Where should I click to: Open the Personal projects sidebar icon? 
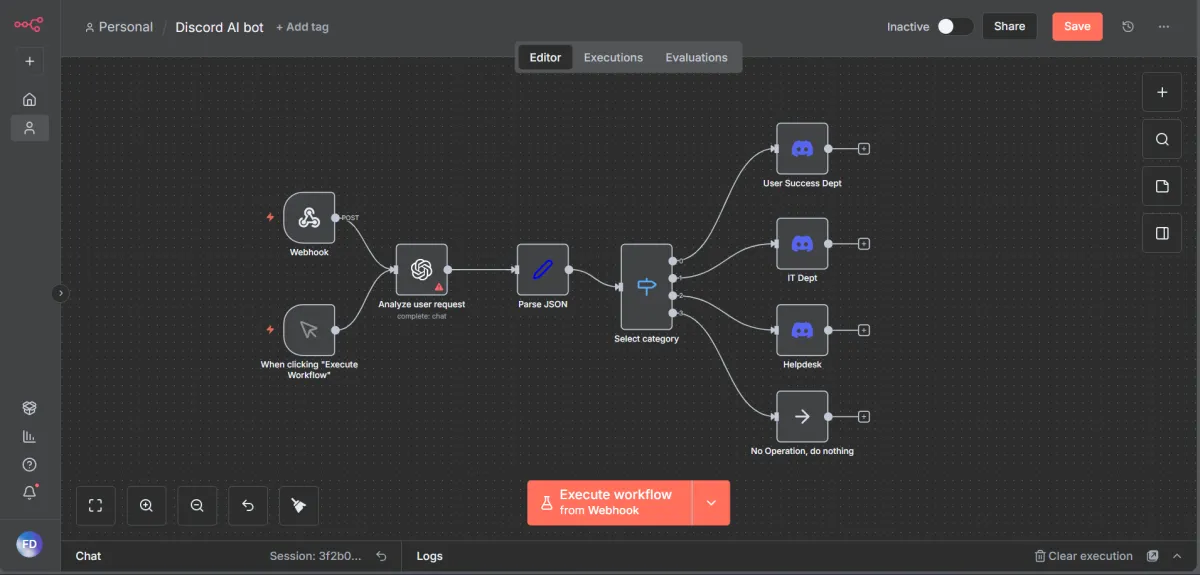pyautogui.click(x=30, y=128)
